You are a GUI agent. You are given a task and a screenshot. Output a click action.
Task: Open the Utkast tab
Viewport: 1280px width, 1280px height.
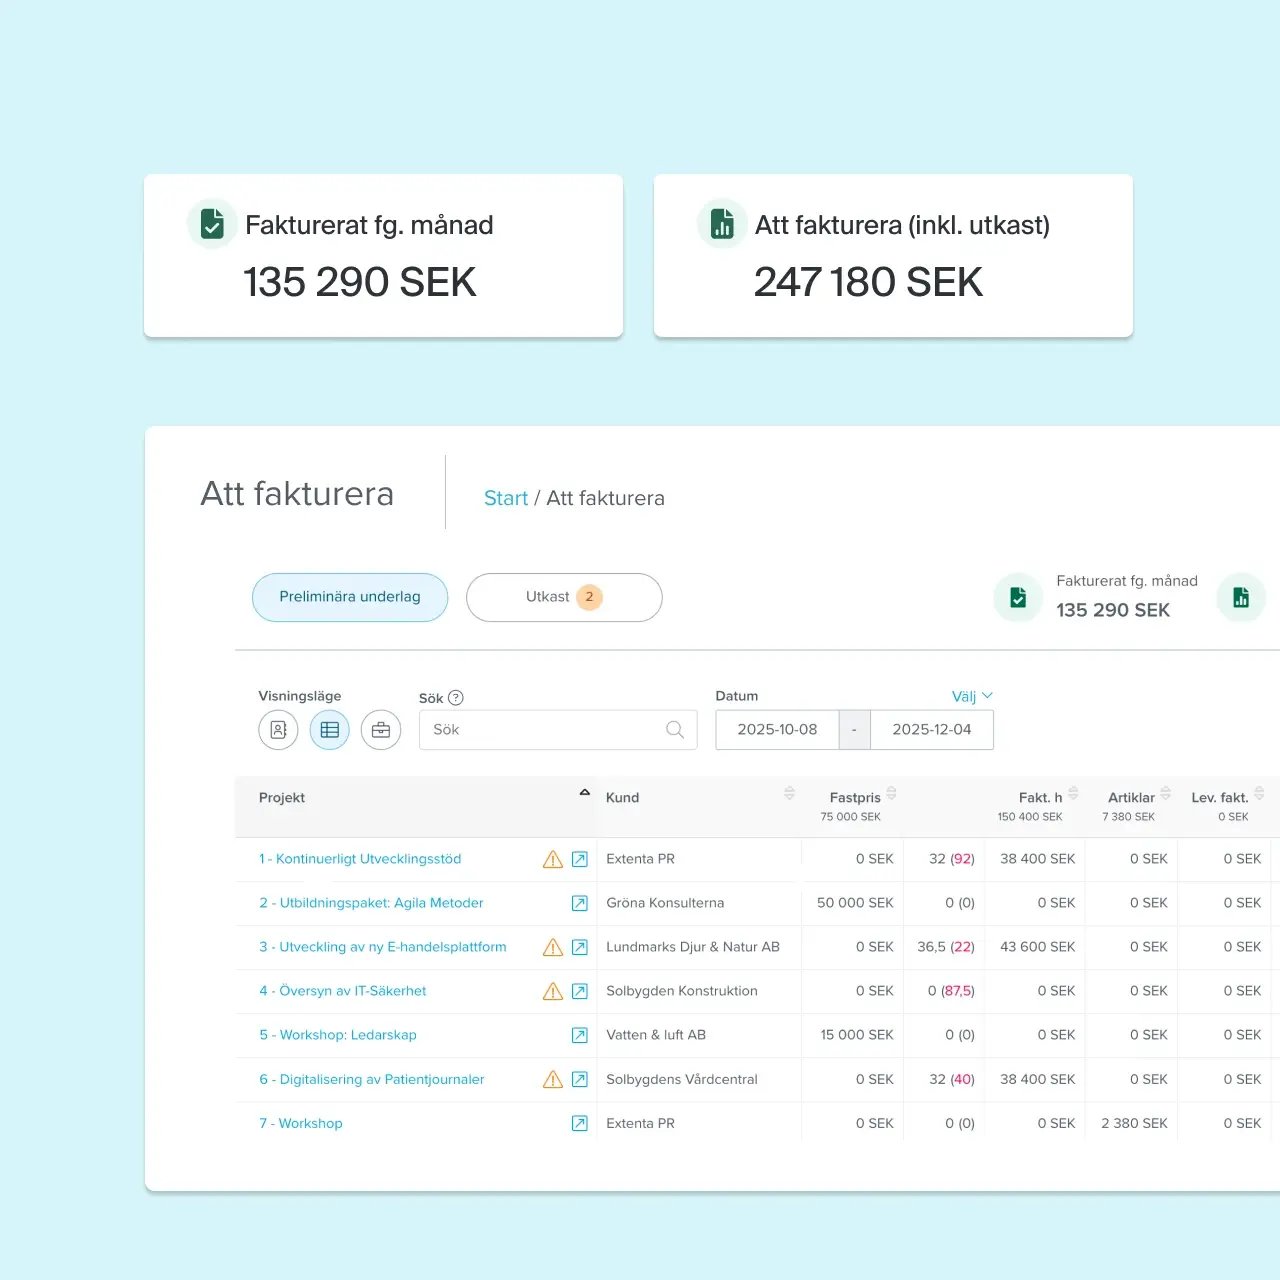point(564,597)
